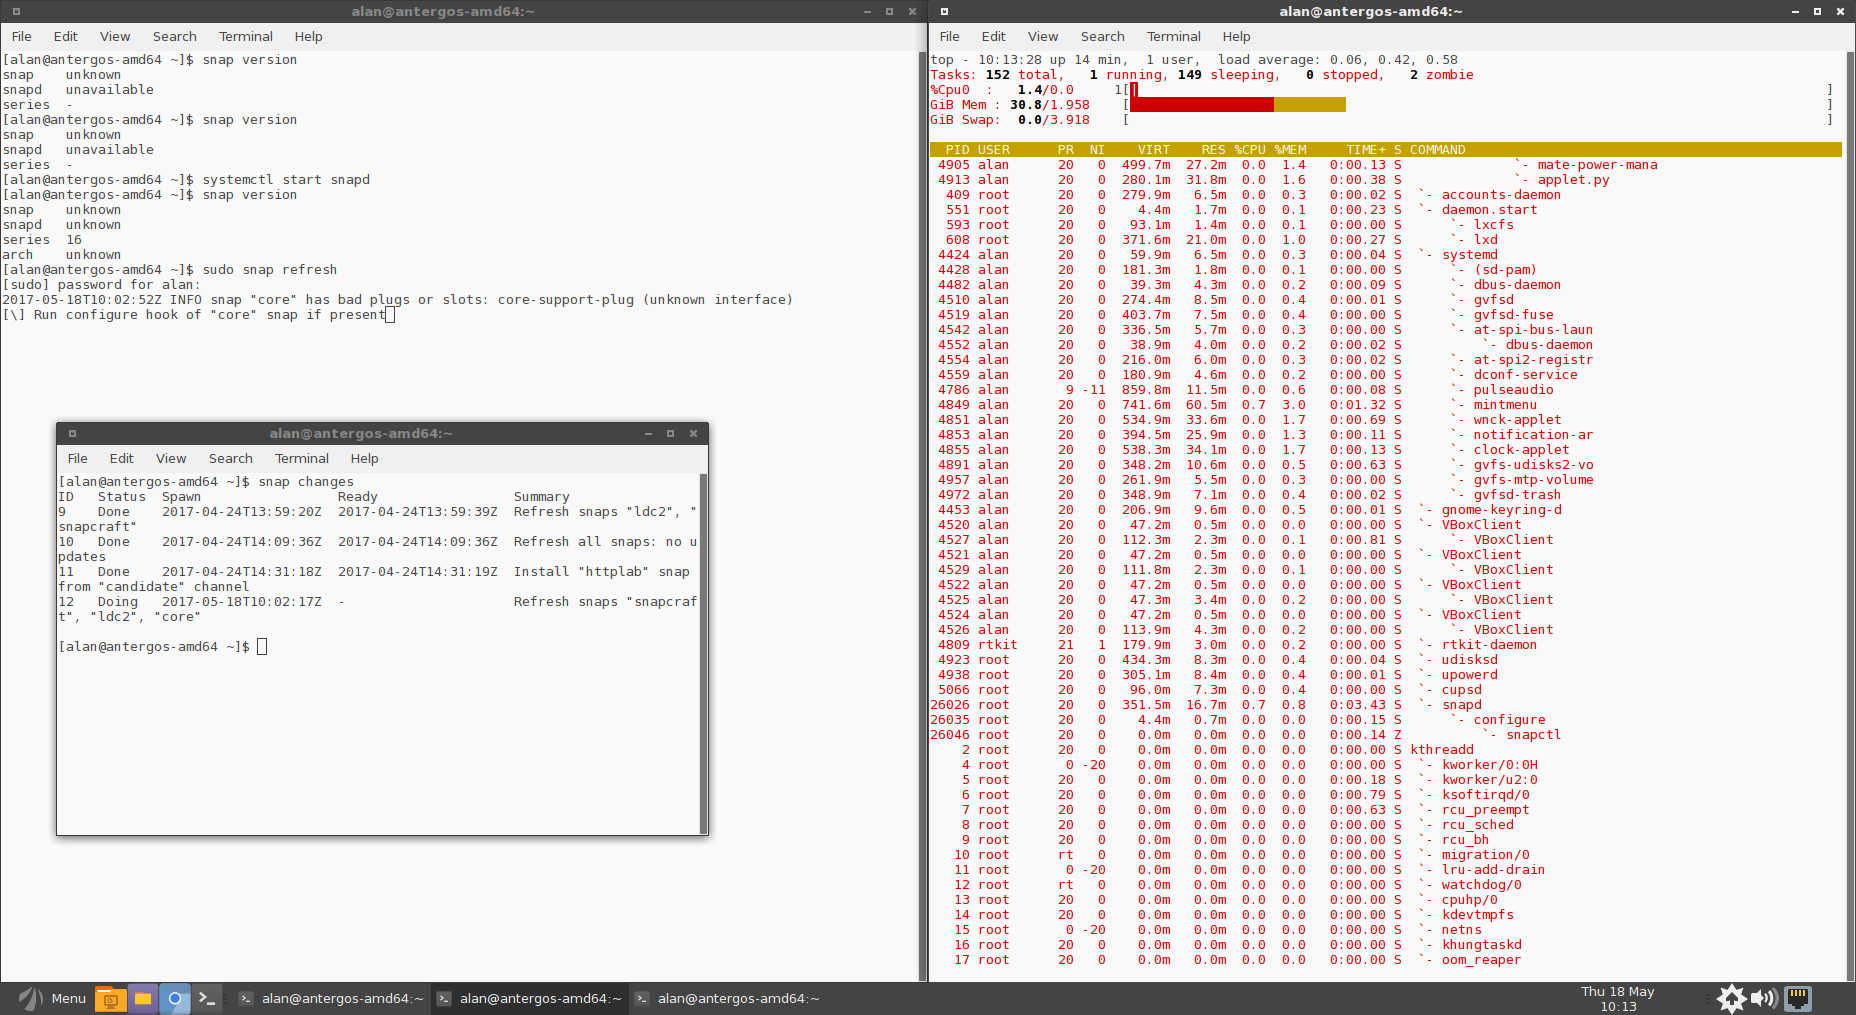The height and width of the screenshot is (1015, 1856).
Task: Click the show desktop icon in the panel
Action: tap(110, 998)
